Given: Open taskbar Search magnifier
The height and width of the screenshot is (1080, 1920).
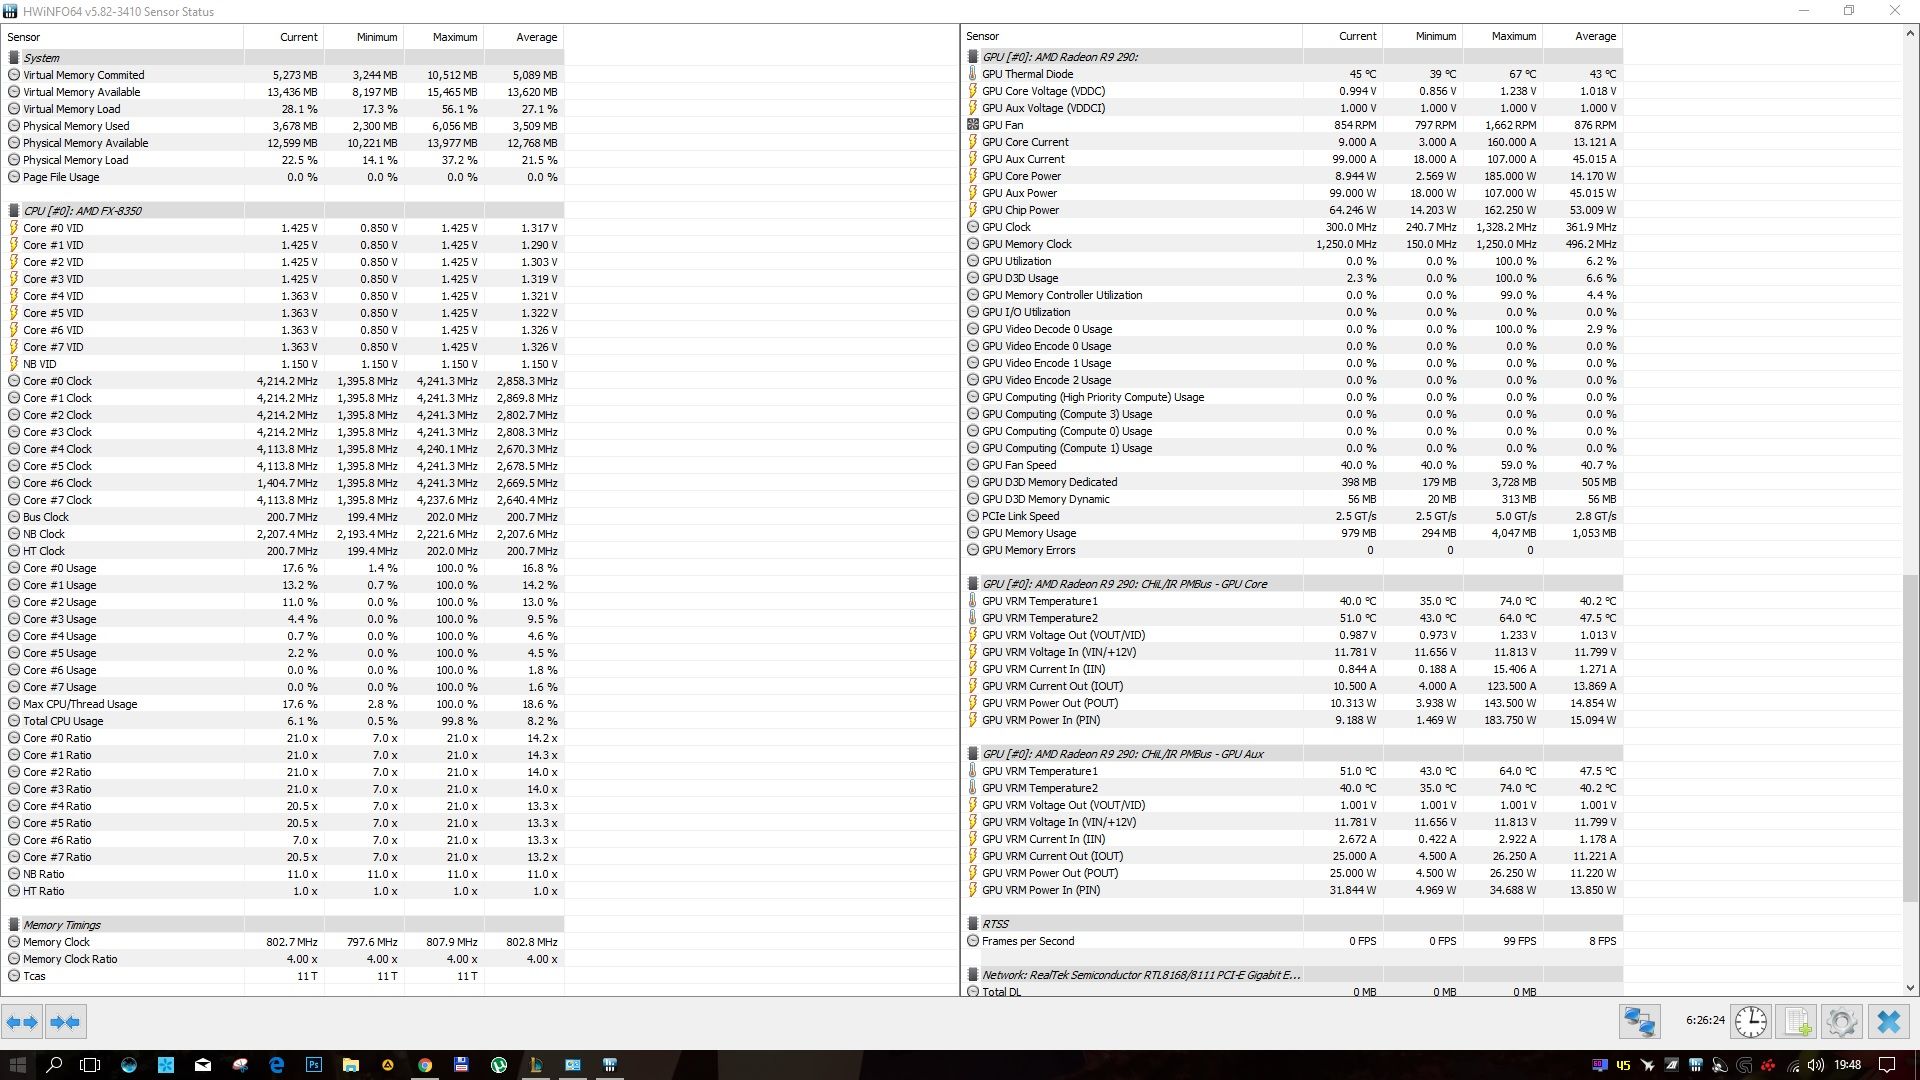Looking at the screenshot, I should click(x=54, y=1065).
